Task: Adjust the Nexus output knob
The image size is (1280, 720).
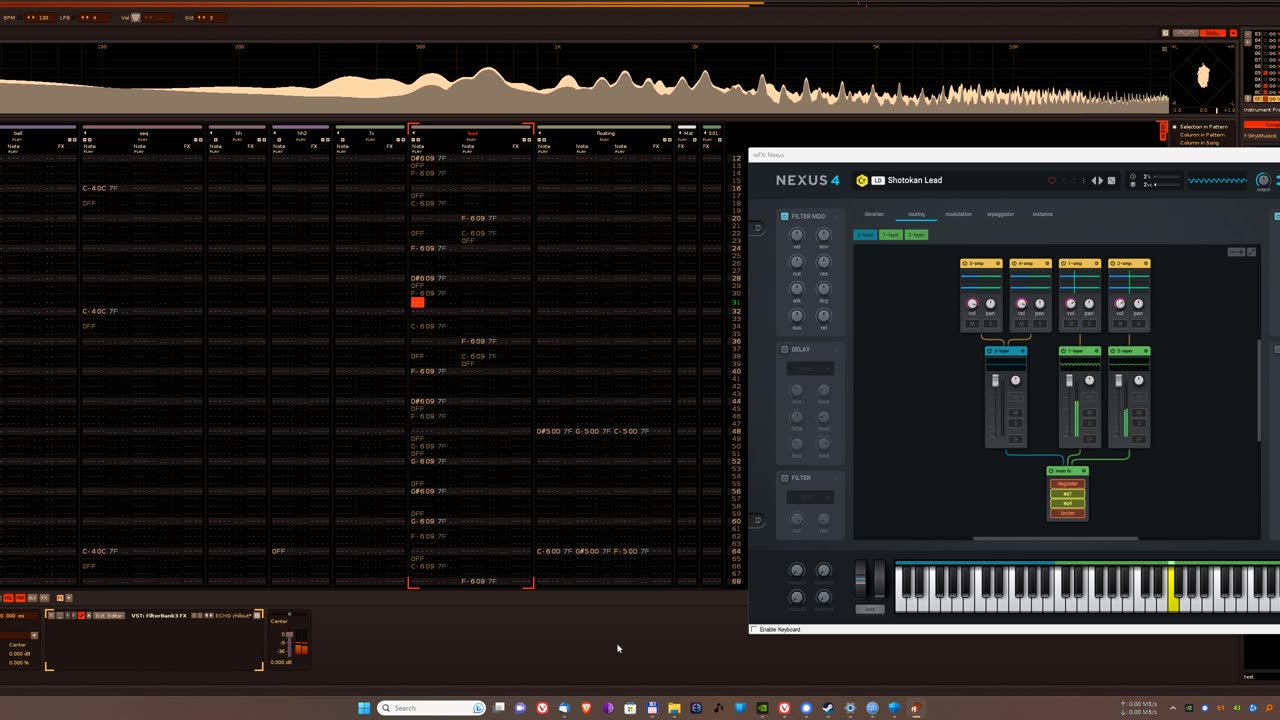Action: click(x=1263, y=181)
